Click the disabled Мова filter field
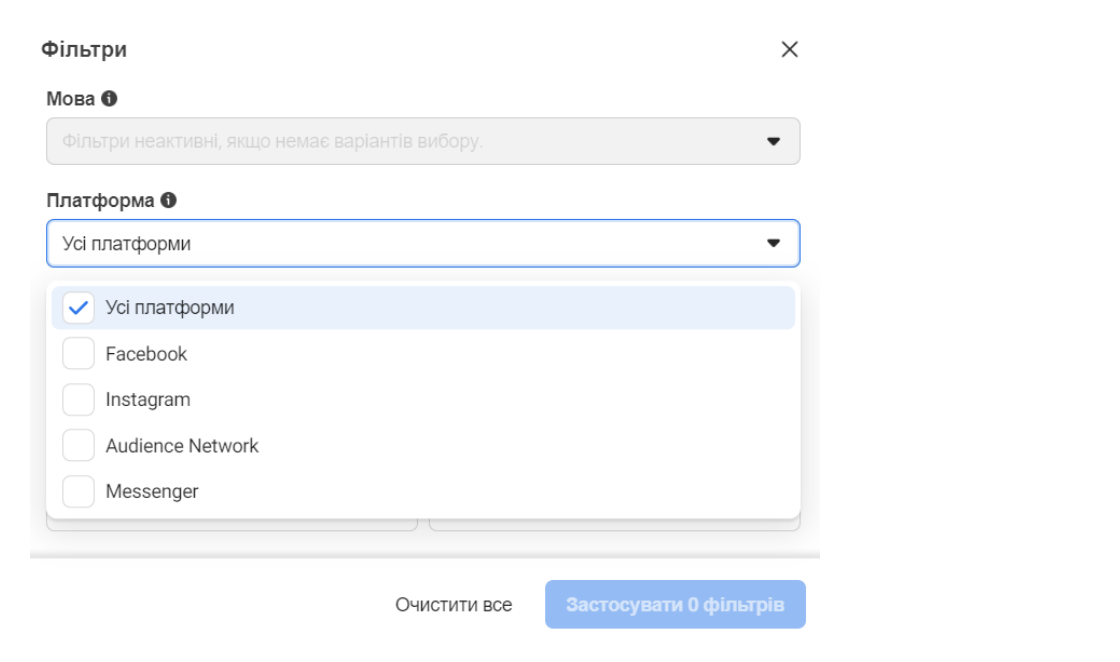The height and width of the screenshot is (662, 1120). (x=400, y=142)
